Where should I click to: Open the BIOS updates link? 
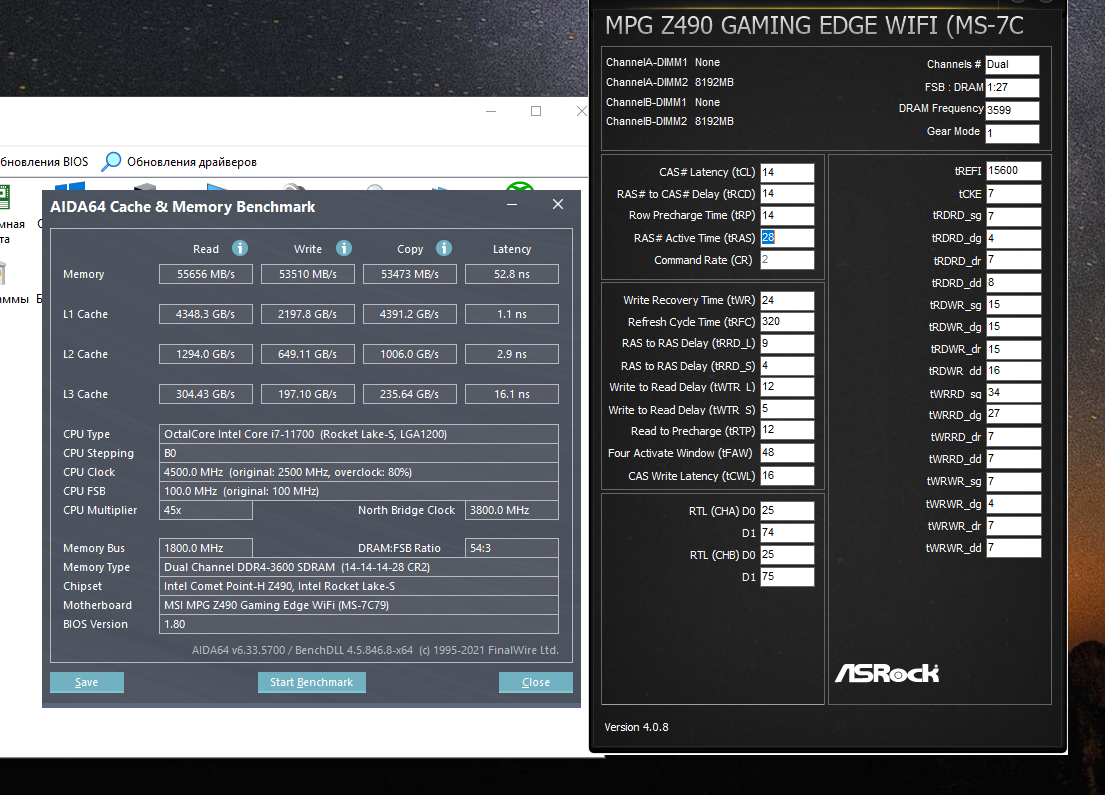click(44, 162)
